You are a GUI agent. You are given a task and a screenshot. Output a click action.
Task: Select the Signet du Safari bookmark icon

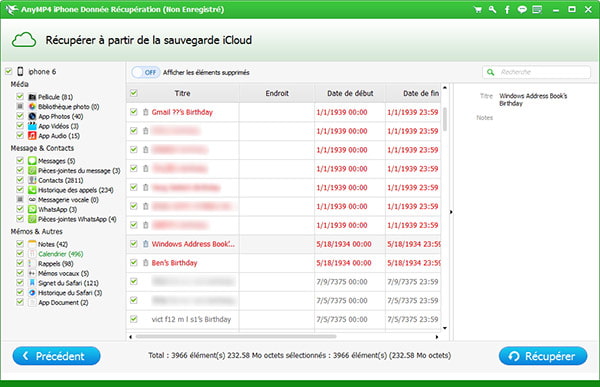click(32, 283)
